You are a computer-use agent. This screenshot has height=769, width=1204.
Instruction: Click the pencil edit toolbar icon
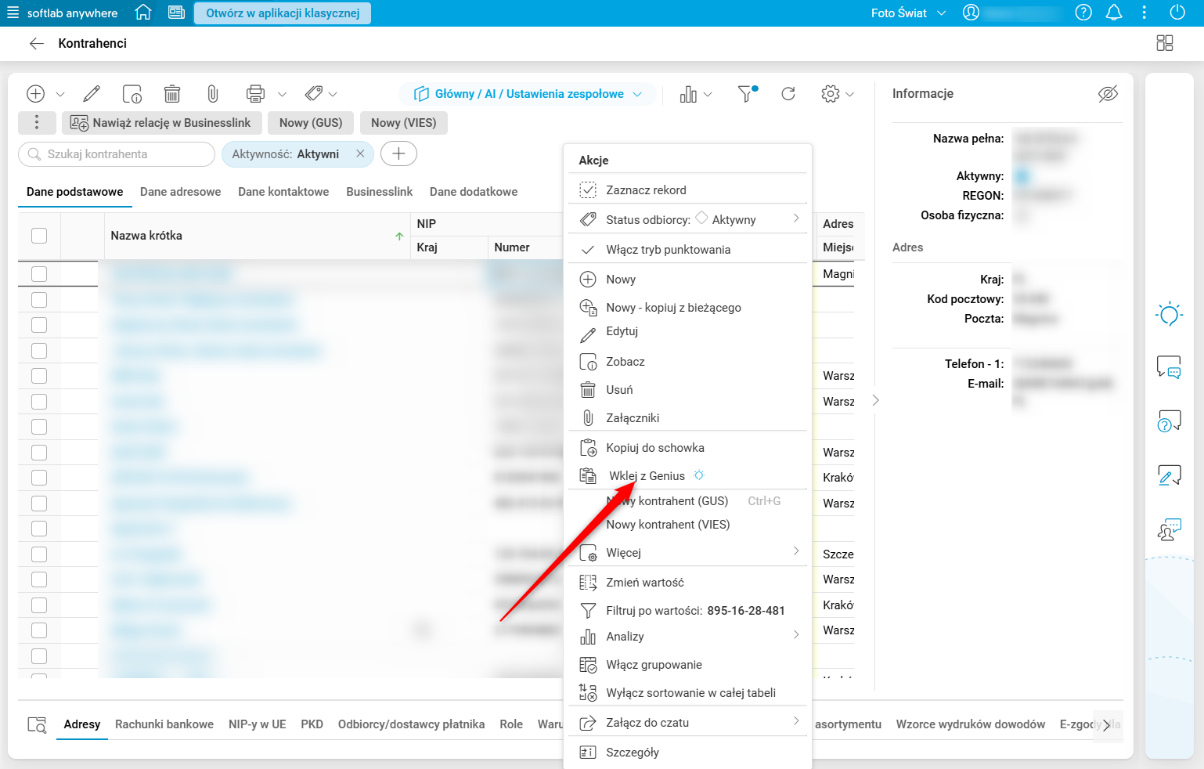92,94
